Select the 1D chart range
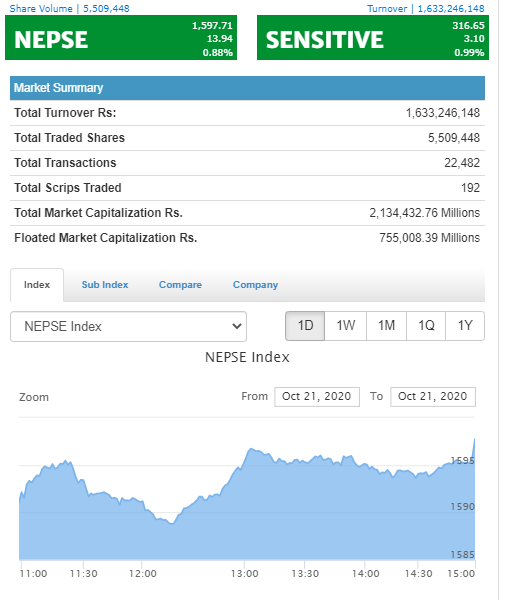 pos(305,326)
